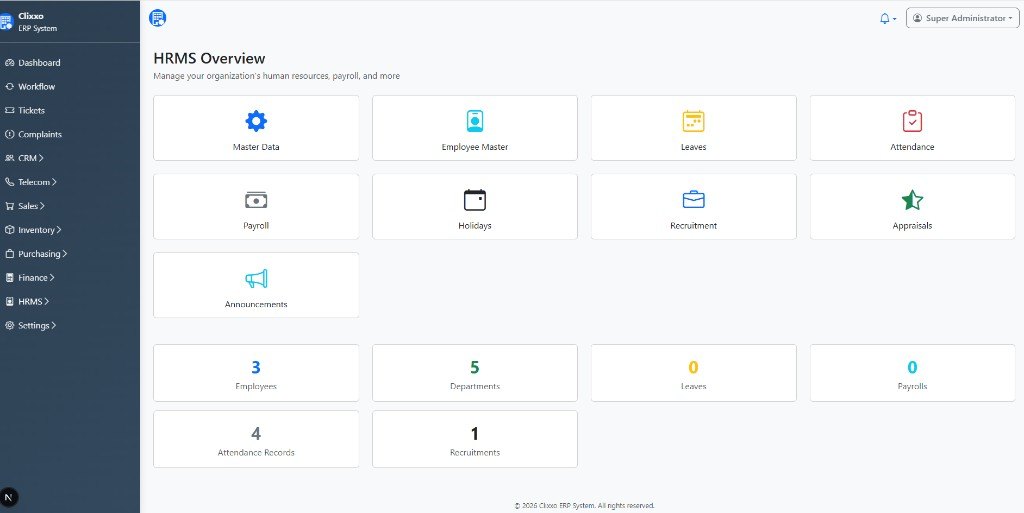This screenshot has height=513, width=1024.
Task: Click the HRMS Overview heading
Action: (209, 59)
